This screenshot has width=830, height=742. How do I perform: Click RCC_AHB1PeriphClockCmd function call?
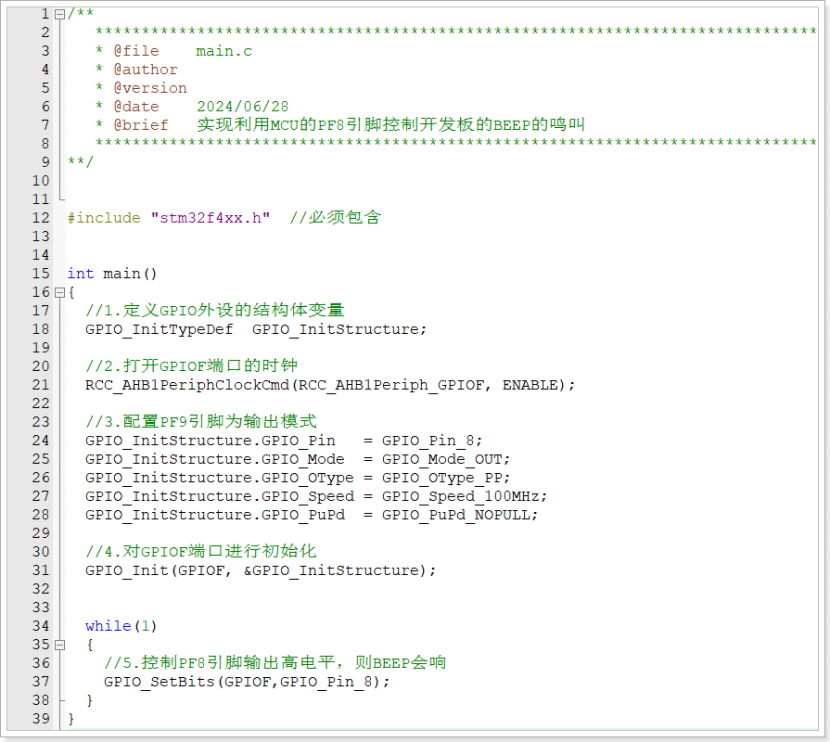(187, 385)
